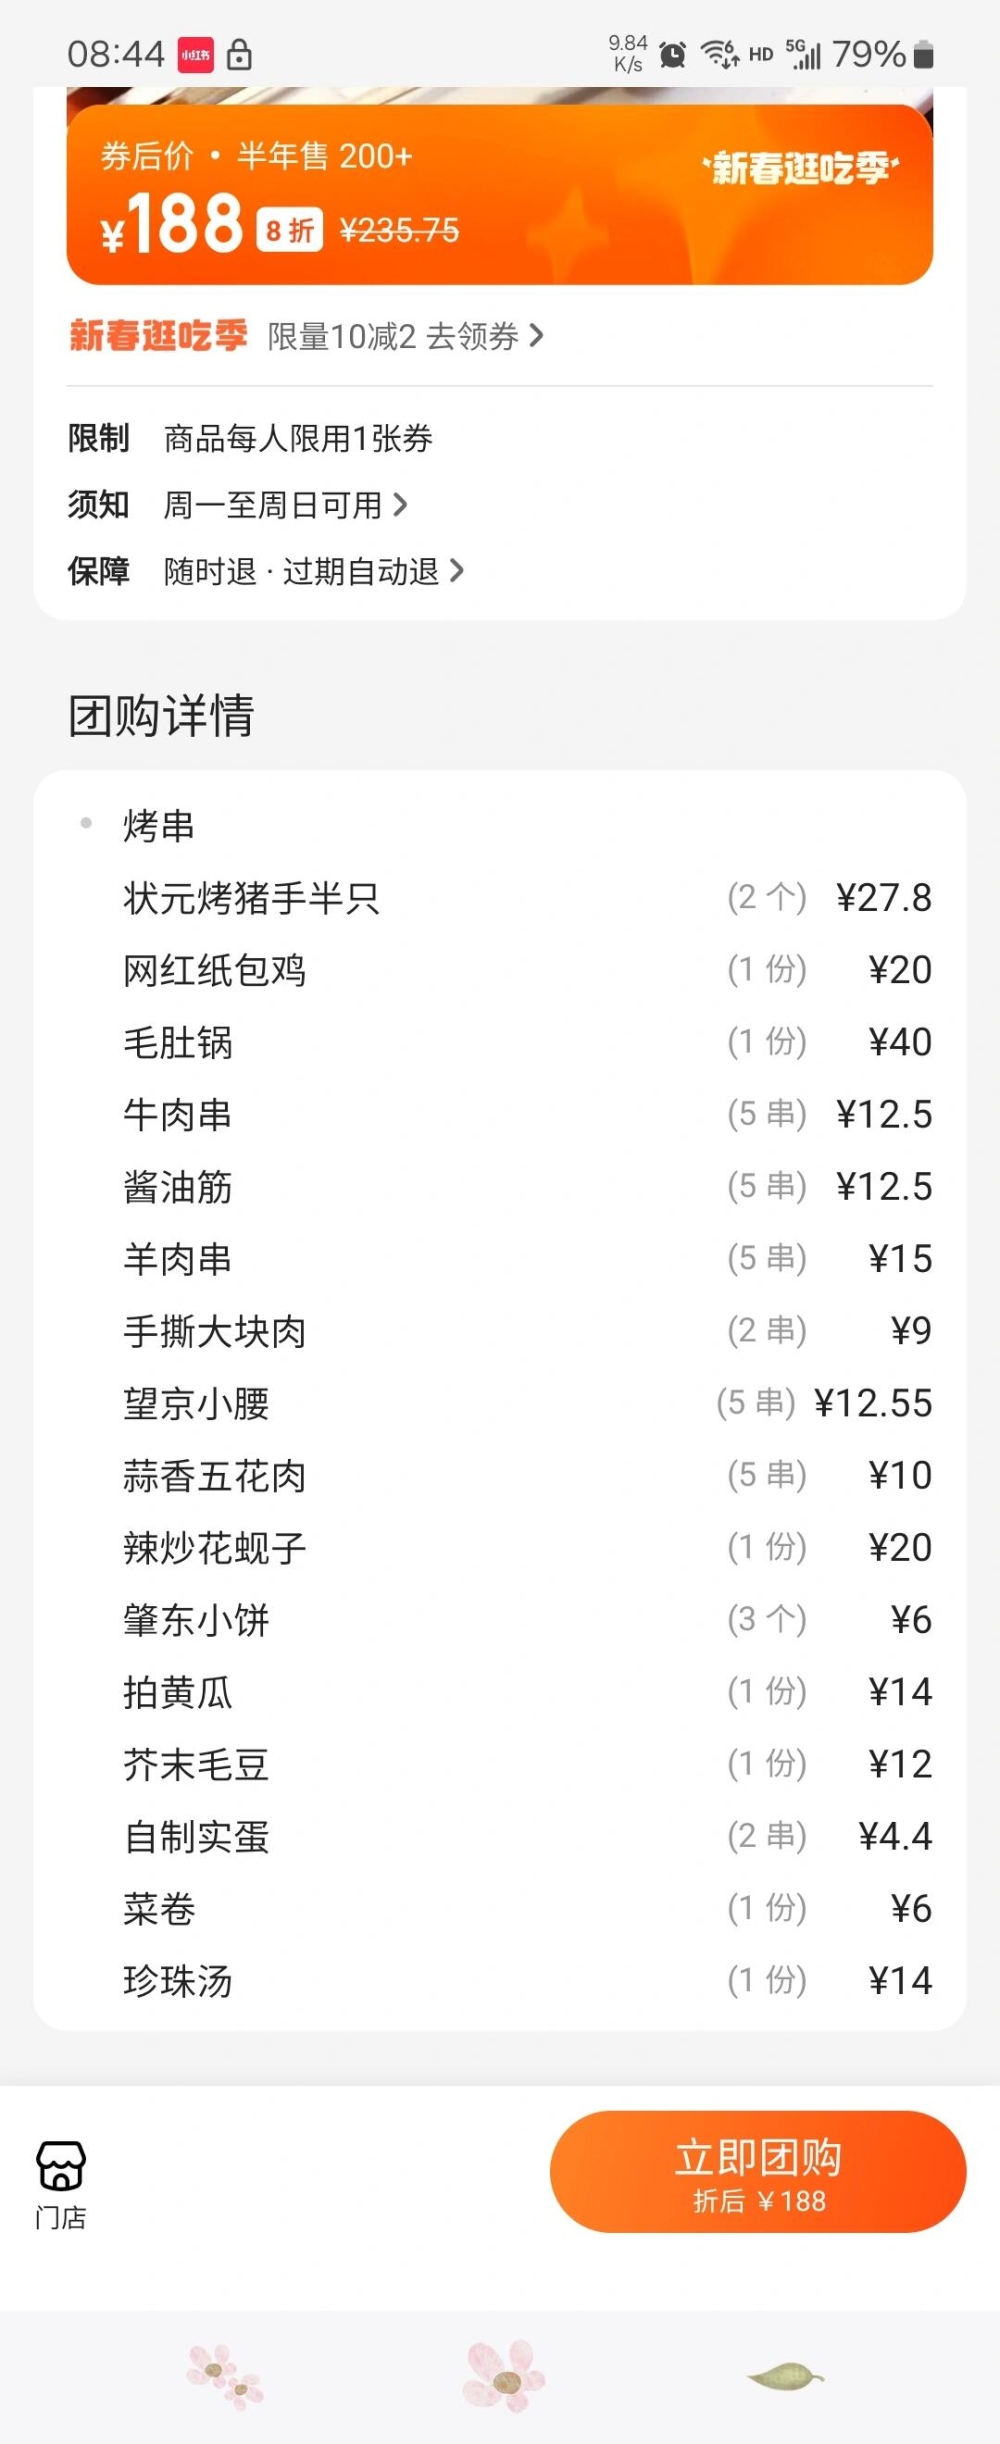Tap the Wi-Fi signal status icon
The width and height of the screenshot is (1000, 2444).
719,54
